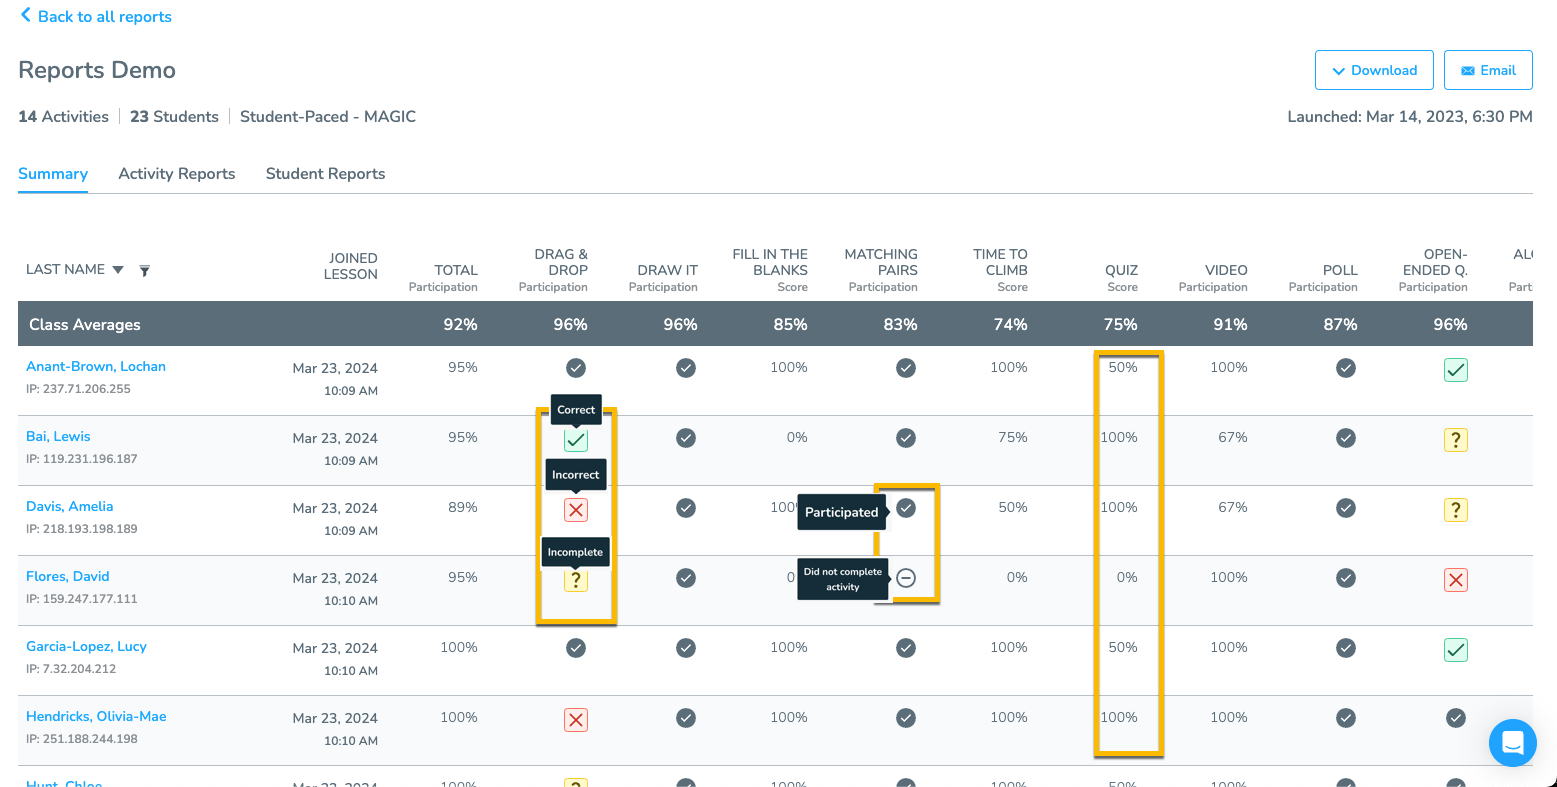Open Garcia-Lopez, Lucy student link
The height and width of the screenshot is (787, 1557).
[x=86, y=646]
